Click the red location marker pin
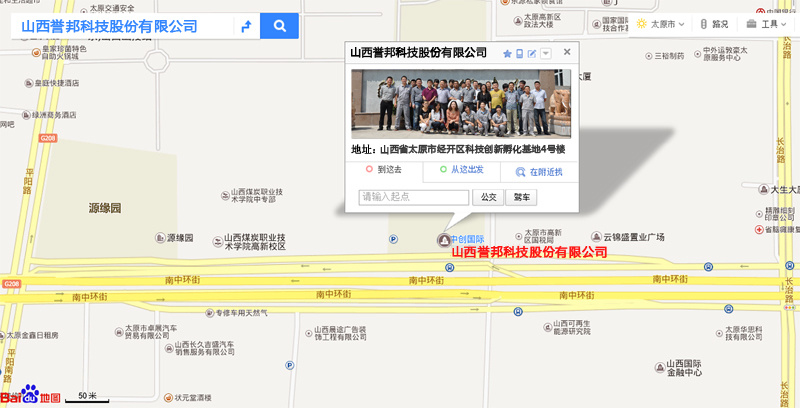800x408 pixels. [444, 240]
